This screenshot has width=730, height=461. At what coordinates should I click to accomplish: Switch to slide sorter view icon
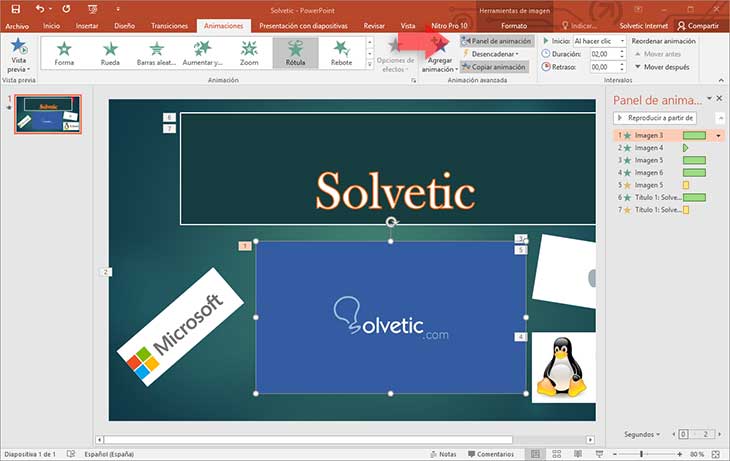556,454
